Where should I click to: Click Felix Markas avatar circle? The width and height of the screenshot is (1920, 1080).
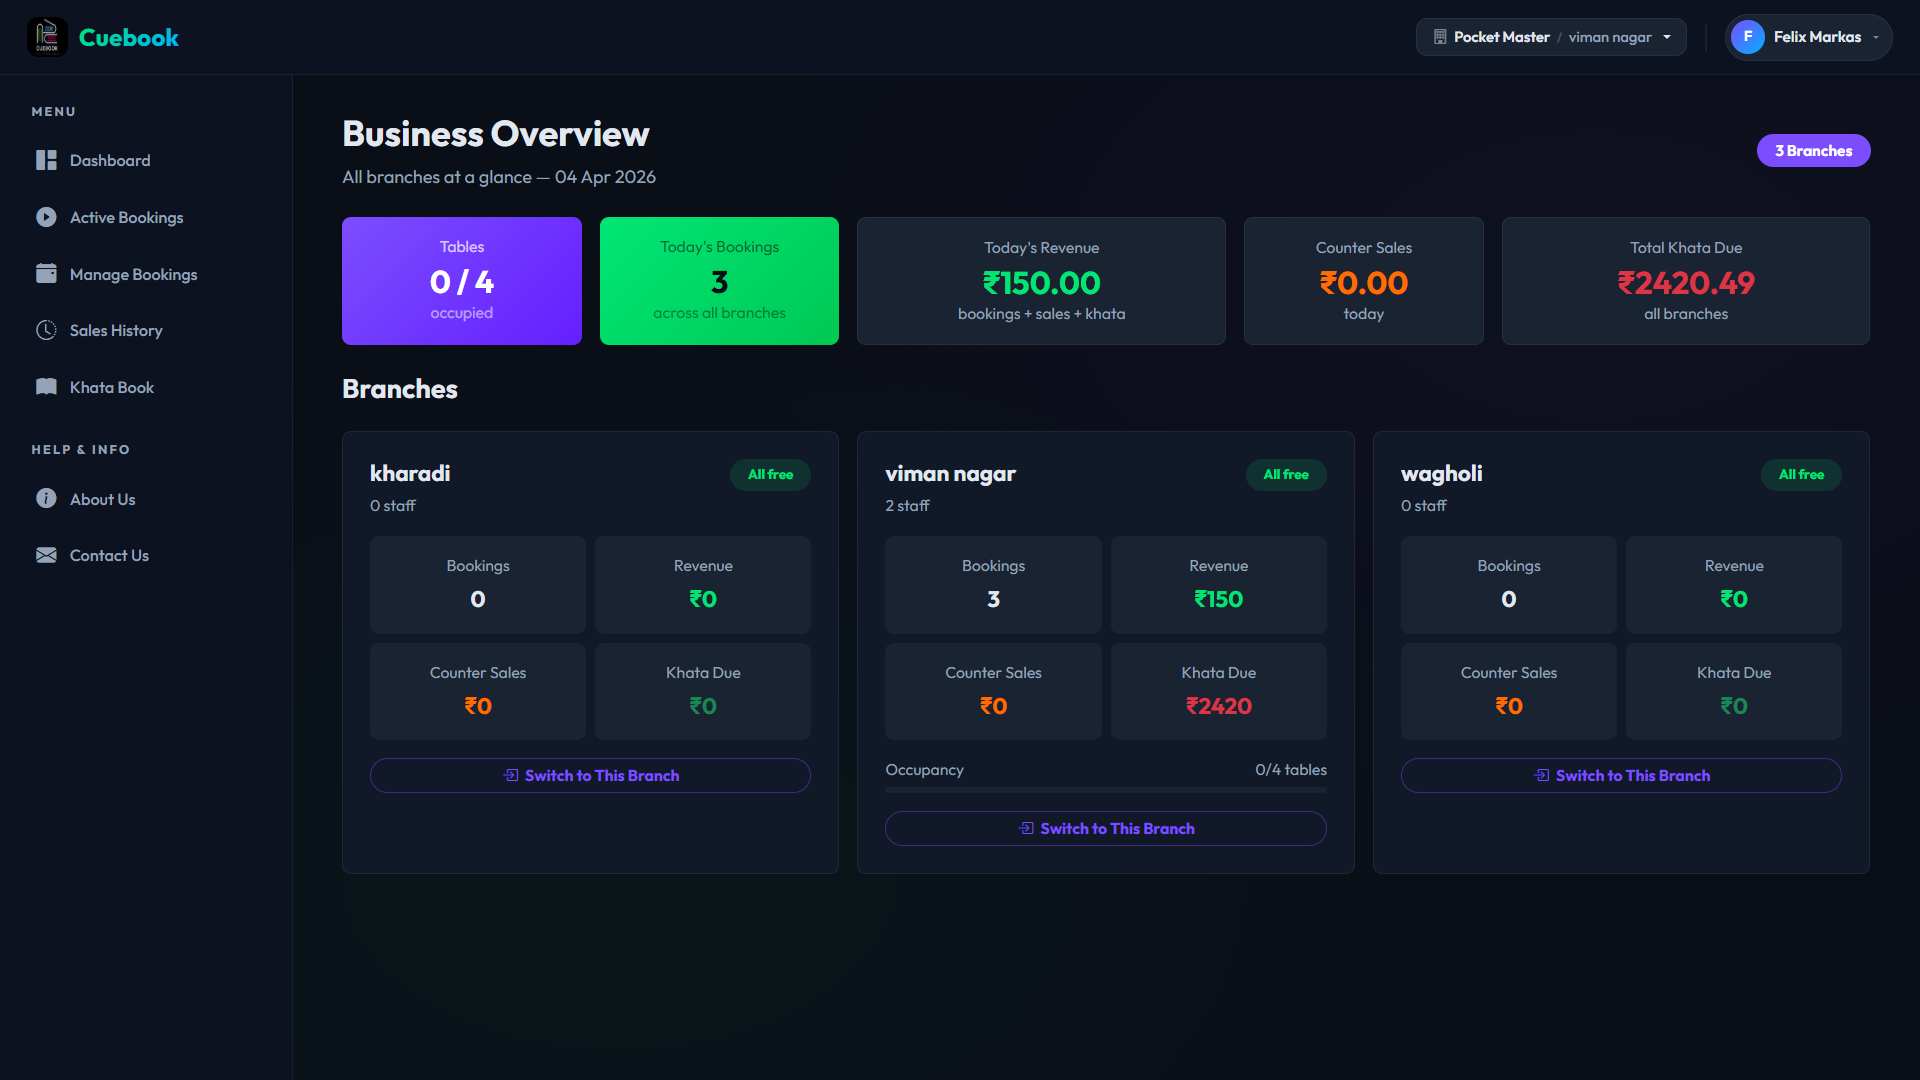[x=1747, y=37]
